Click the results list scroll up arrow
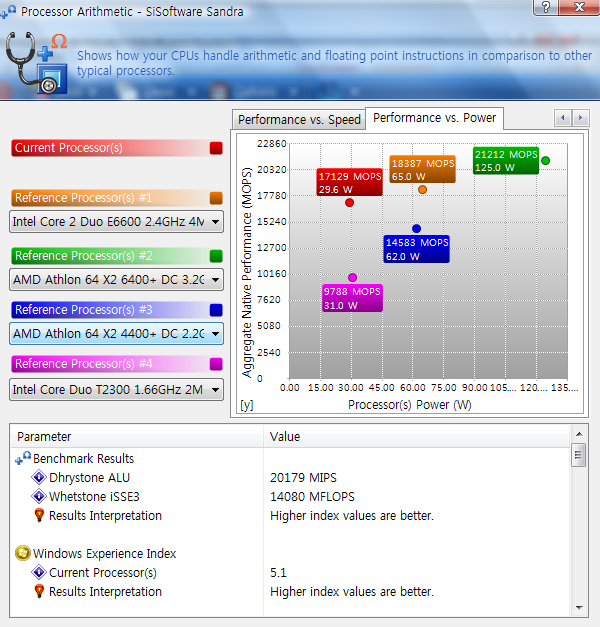 579,434
